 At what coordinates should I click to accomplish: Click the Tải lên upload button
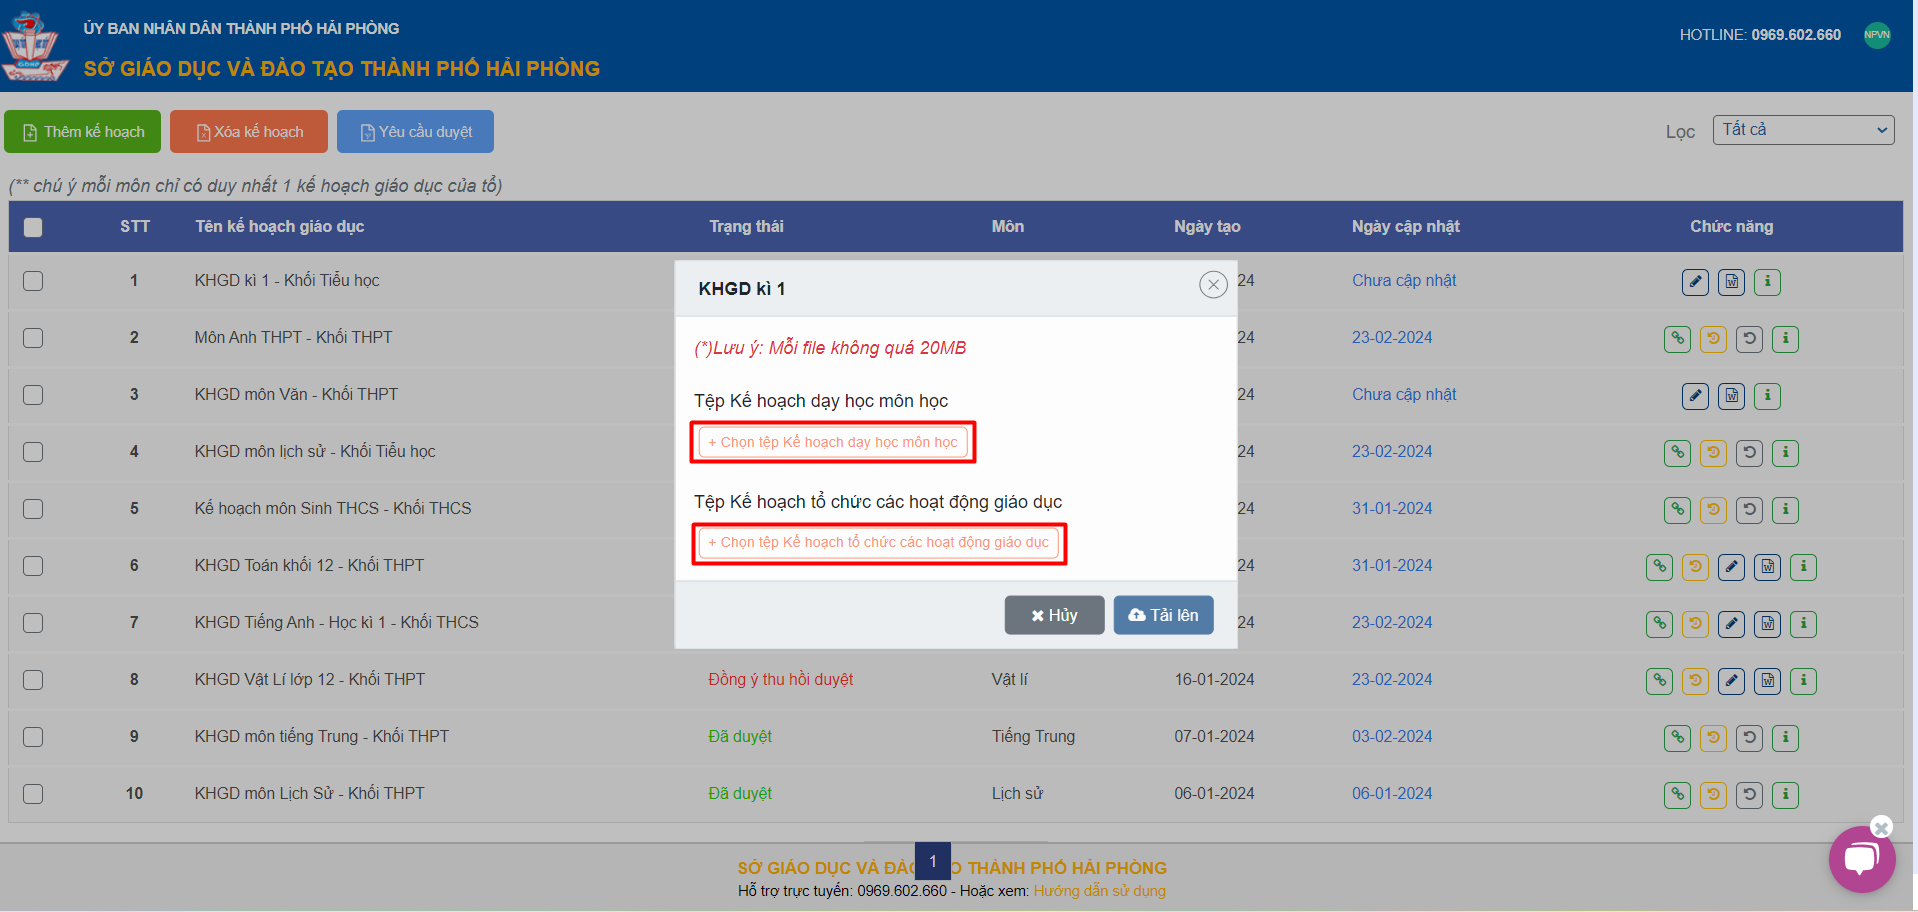(1163, 615)
